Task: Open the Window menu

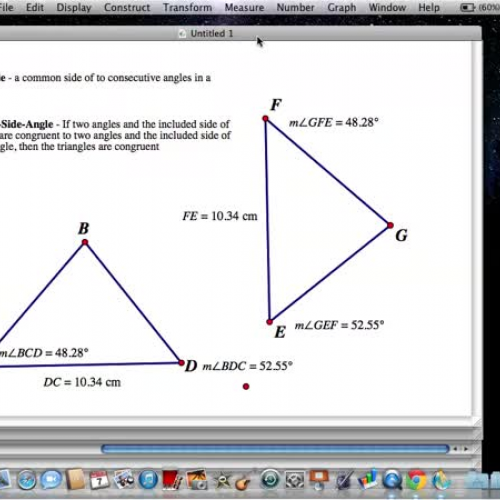Action: (387, 7)
